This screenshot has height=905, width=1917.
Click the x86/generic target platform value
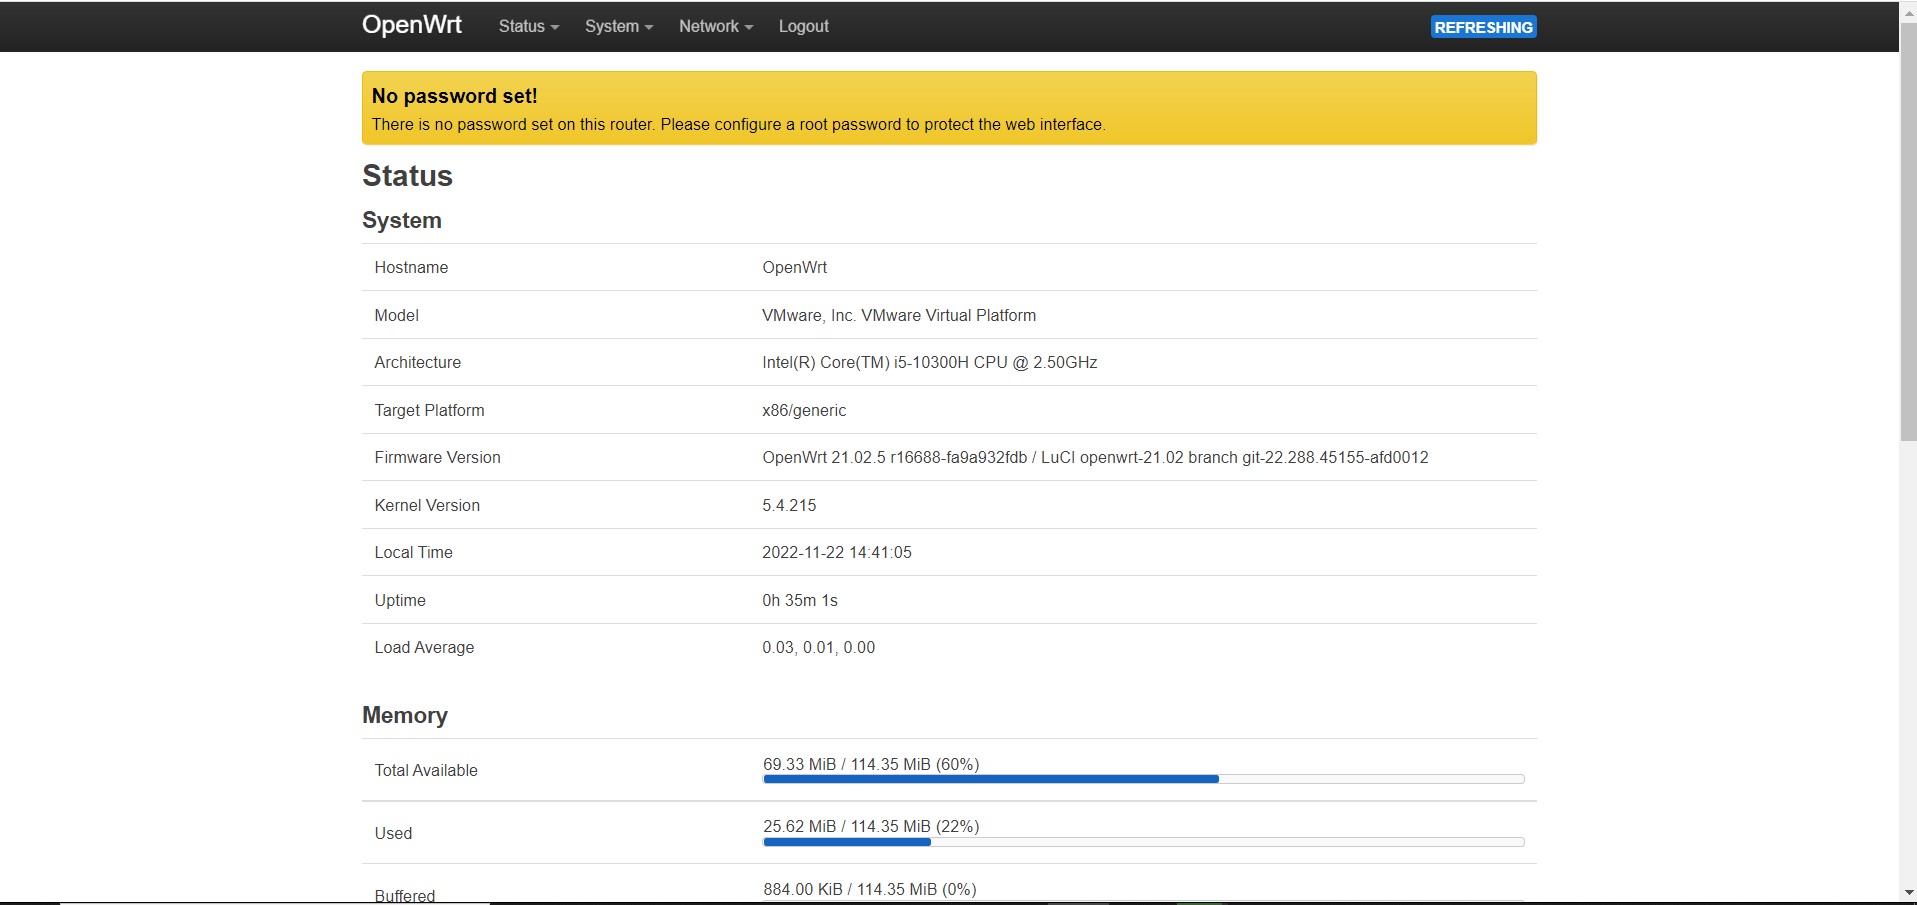[x=804, y=410]
